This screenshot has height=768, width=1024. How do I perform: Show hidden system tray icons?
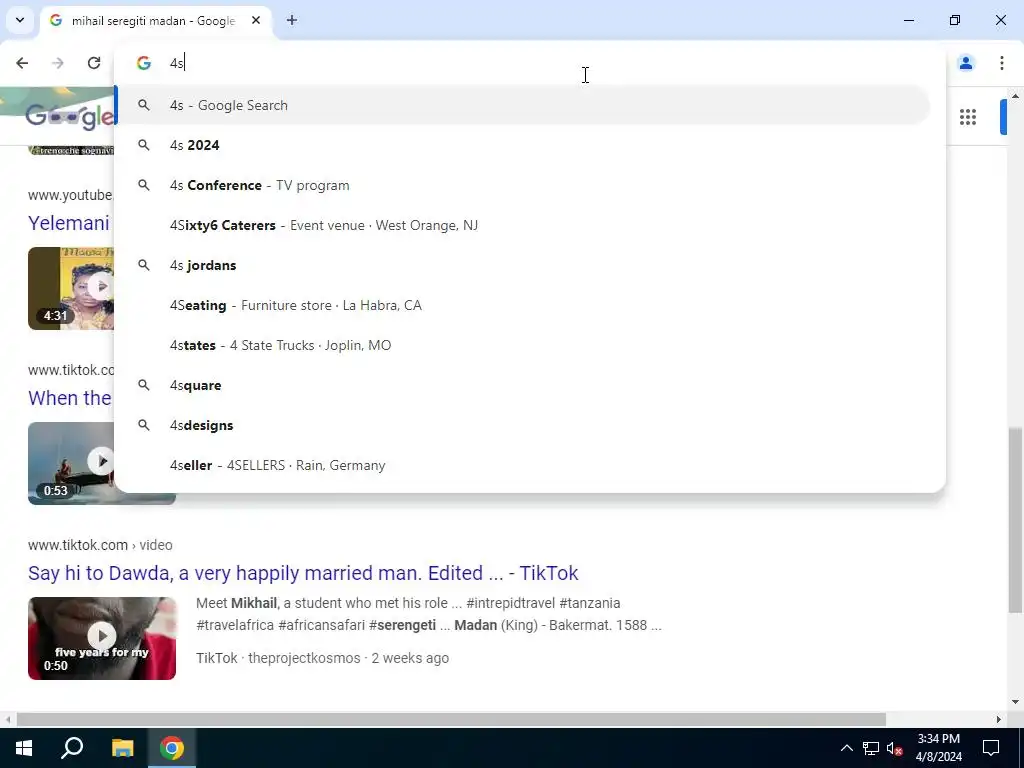pos(846,748)
